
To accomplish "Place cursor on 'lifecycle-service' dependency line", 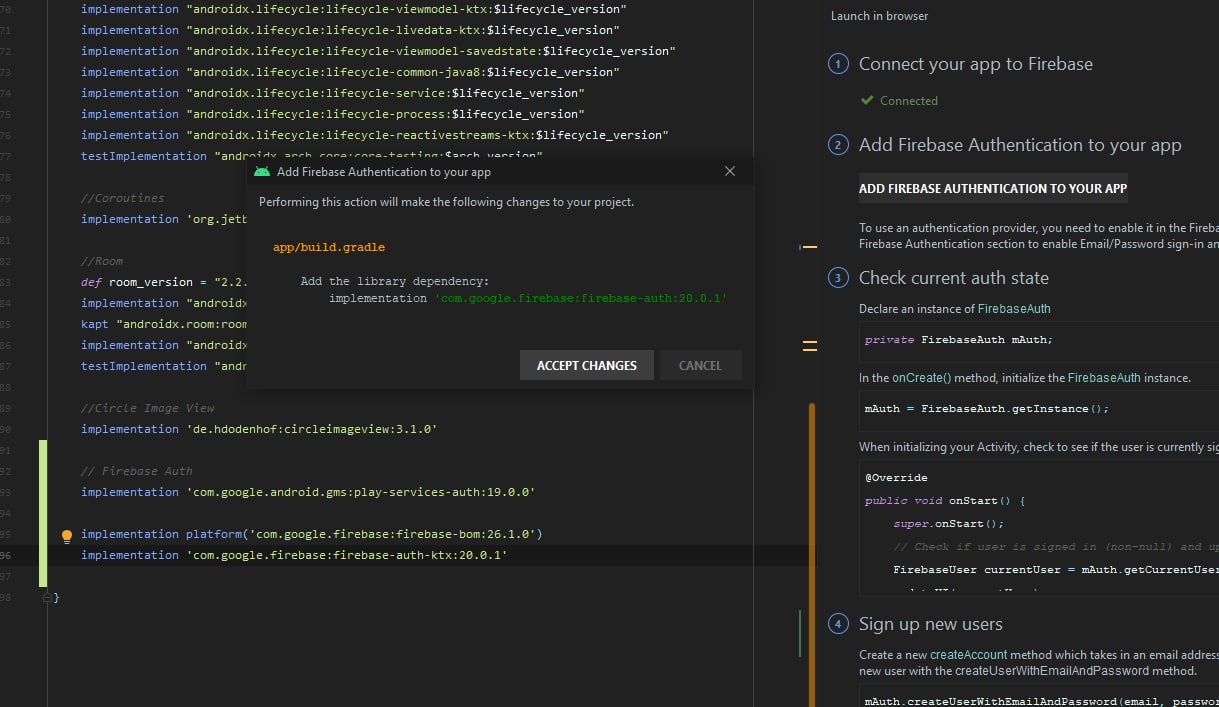I will (333, 93).
